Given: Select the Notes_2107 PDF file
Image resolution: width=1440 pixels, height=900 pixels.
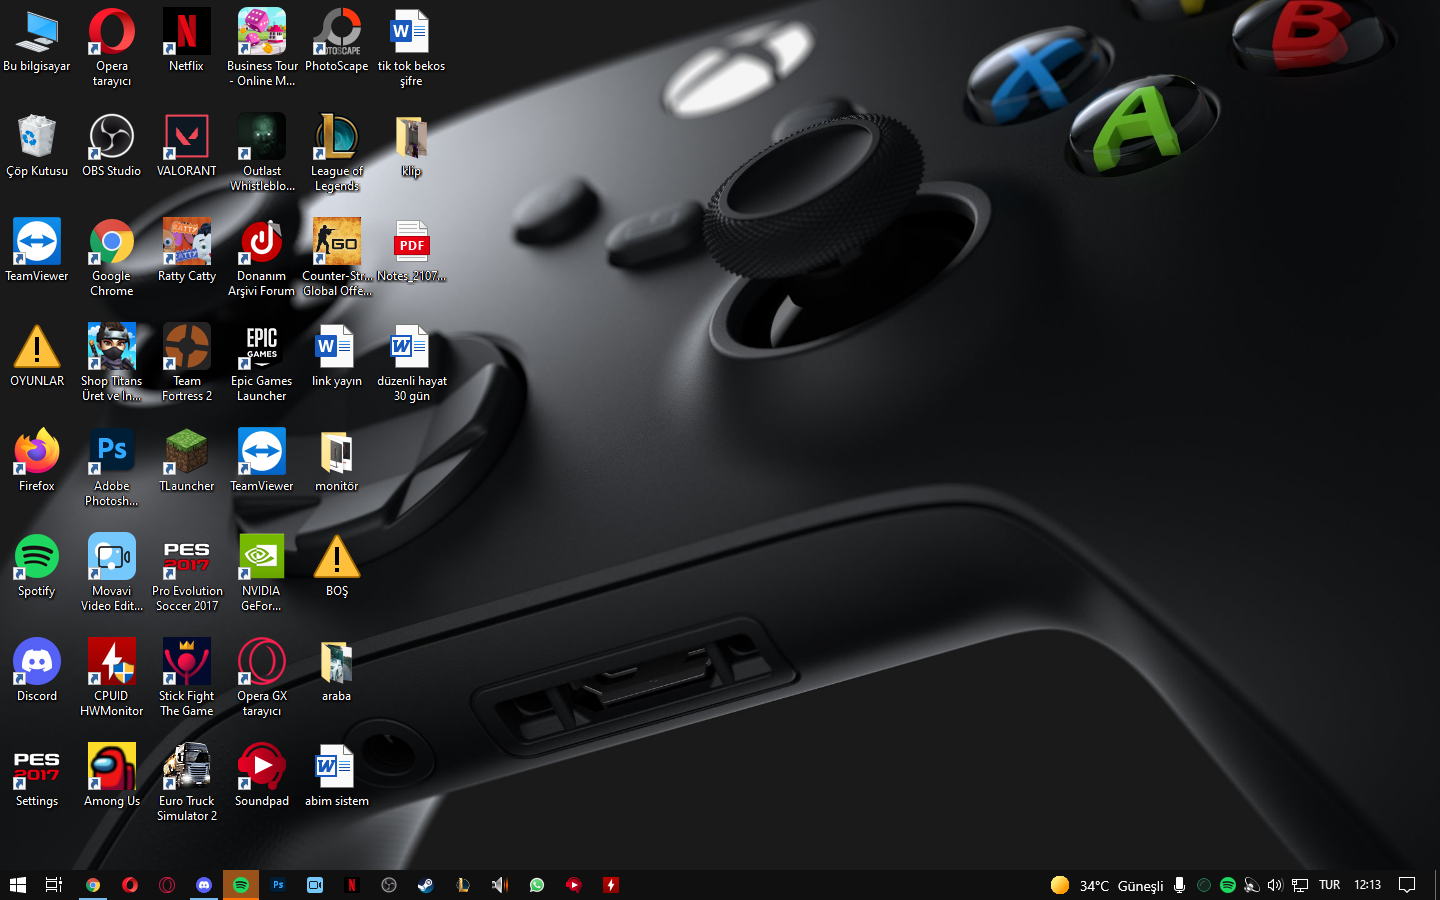Looking at the screenshot, I should [411, 251].
